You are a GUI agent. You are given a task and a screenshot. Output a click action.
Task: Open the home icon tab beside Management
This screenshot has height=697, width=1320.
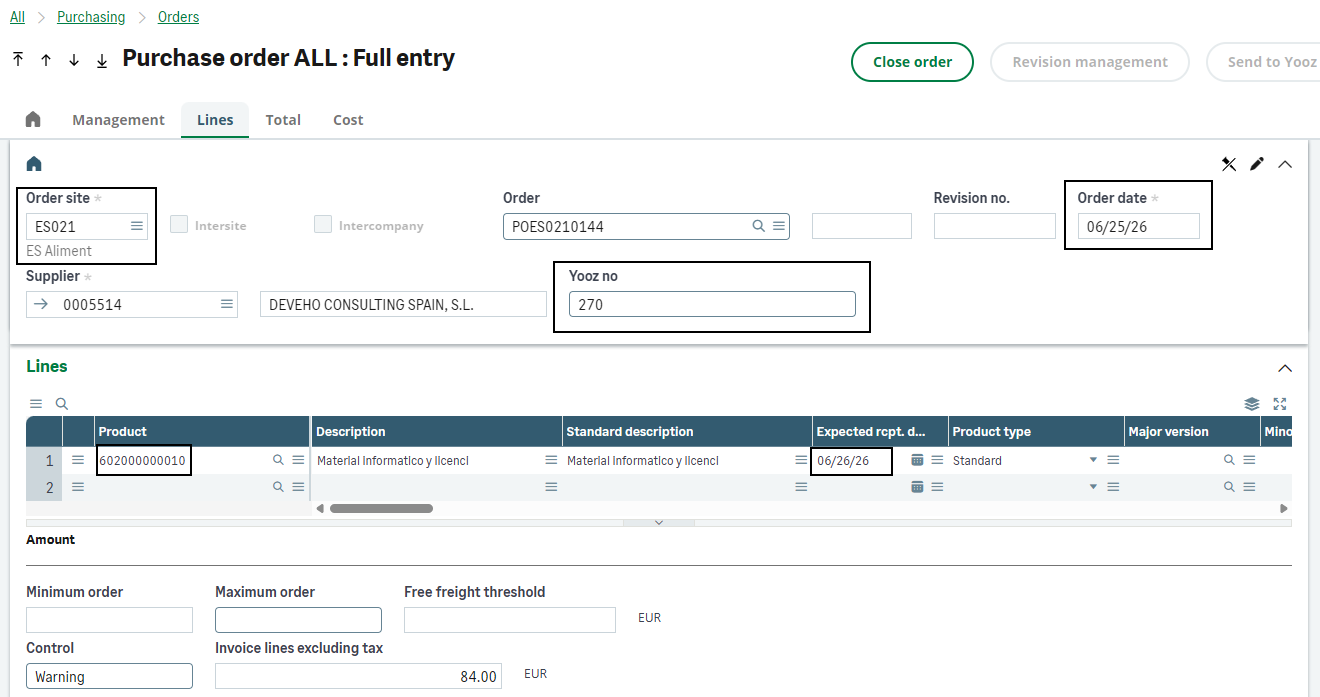point(33,119)
